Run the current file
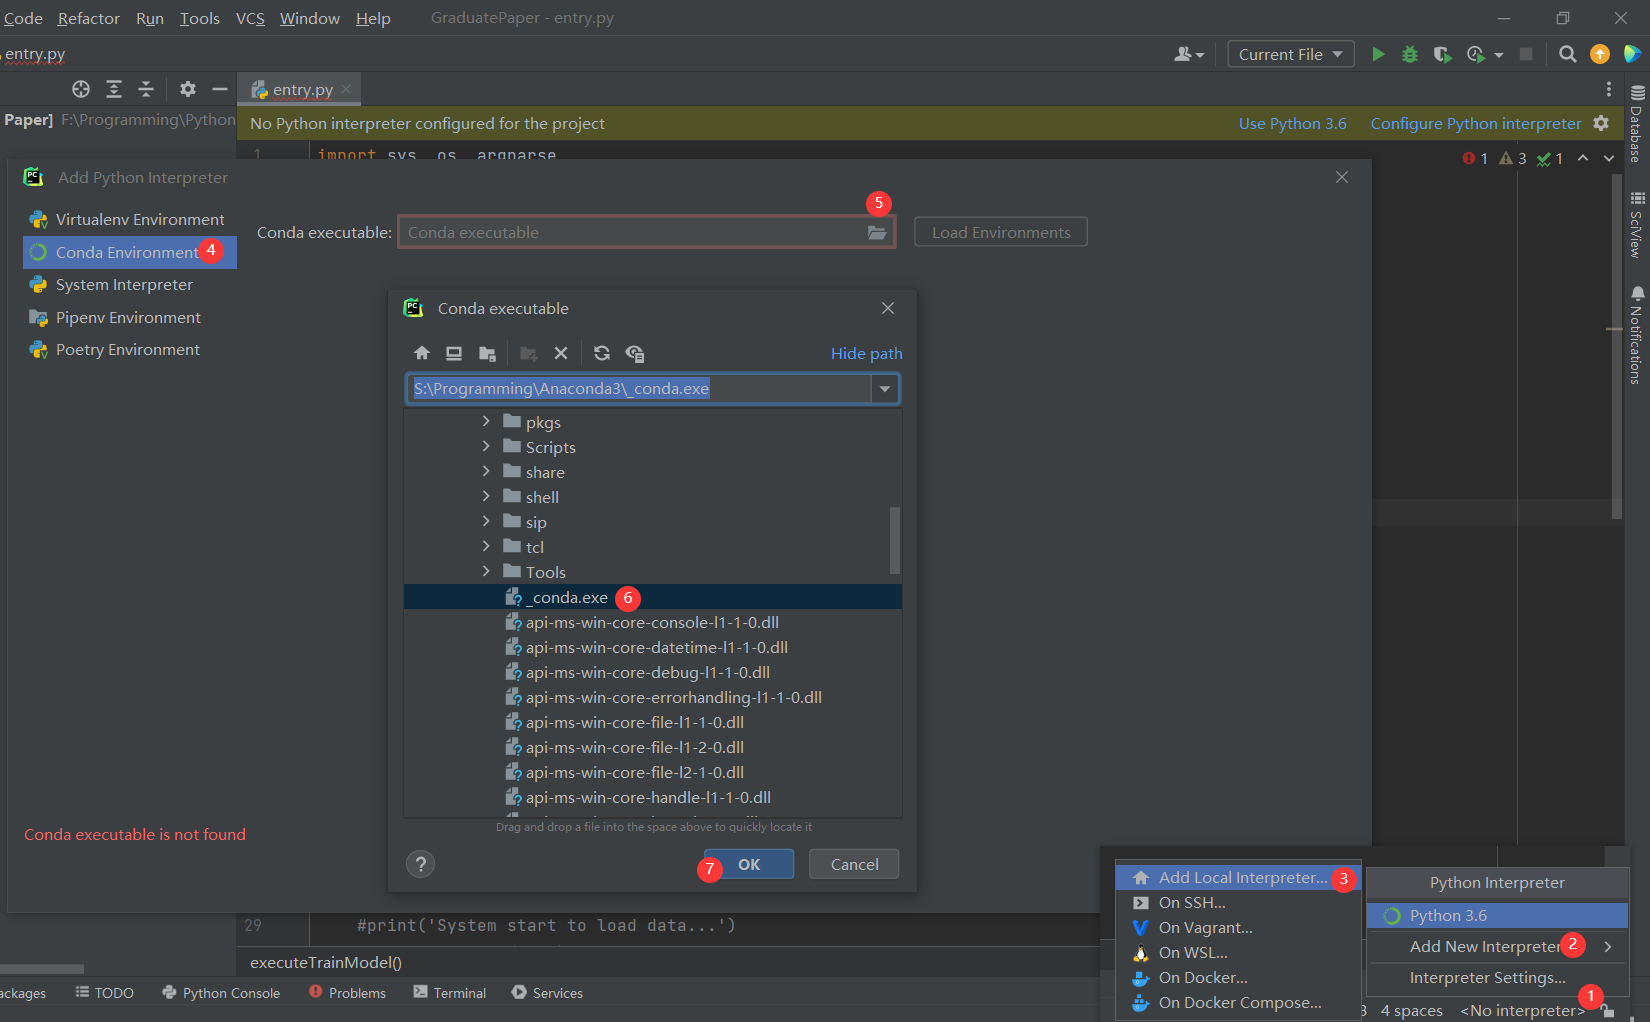Viewport: 1650px width, 1022px height. pos(1378,54)
